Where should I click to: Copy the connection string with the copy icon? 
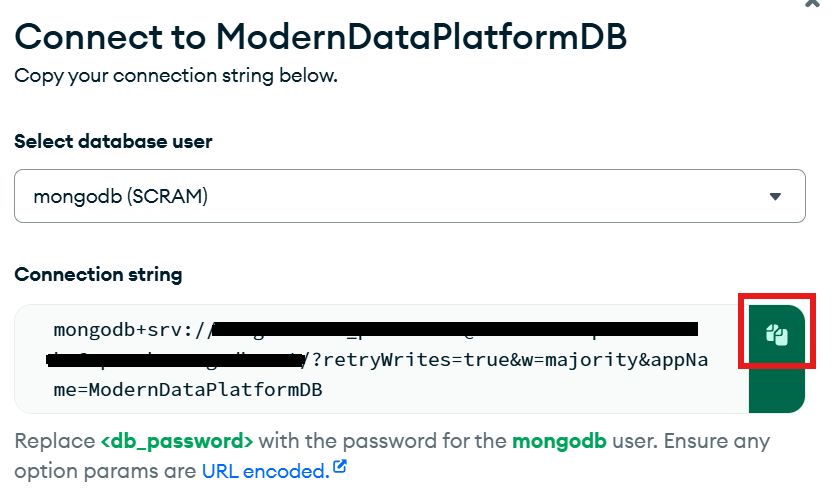pos(777,335)
